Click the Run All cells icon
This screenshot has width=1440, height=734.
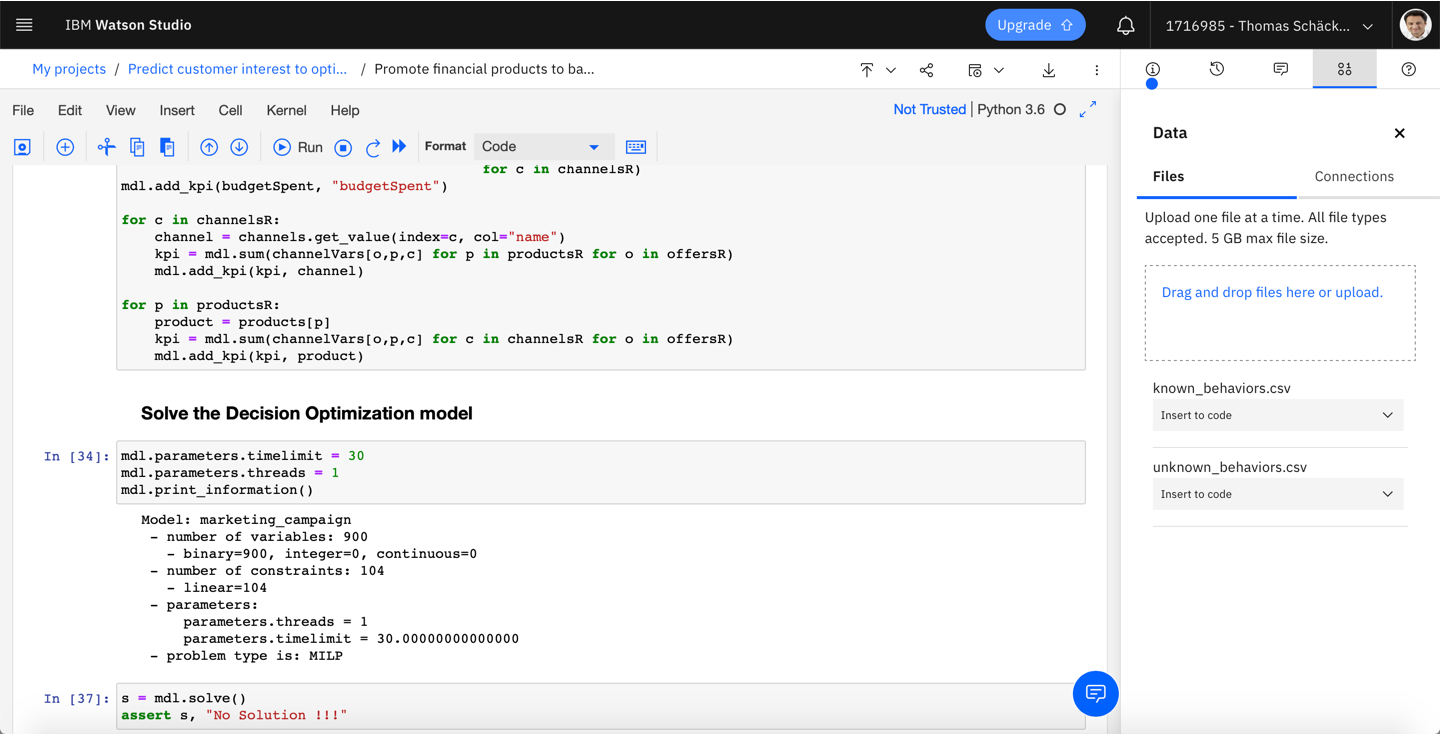click(x=398, y=146)
